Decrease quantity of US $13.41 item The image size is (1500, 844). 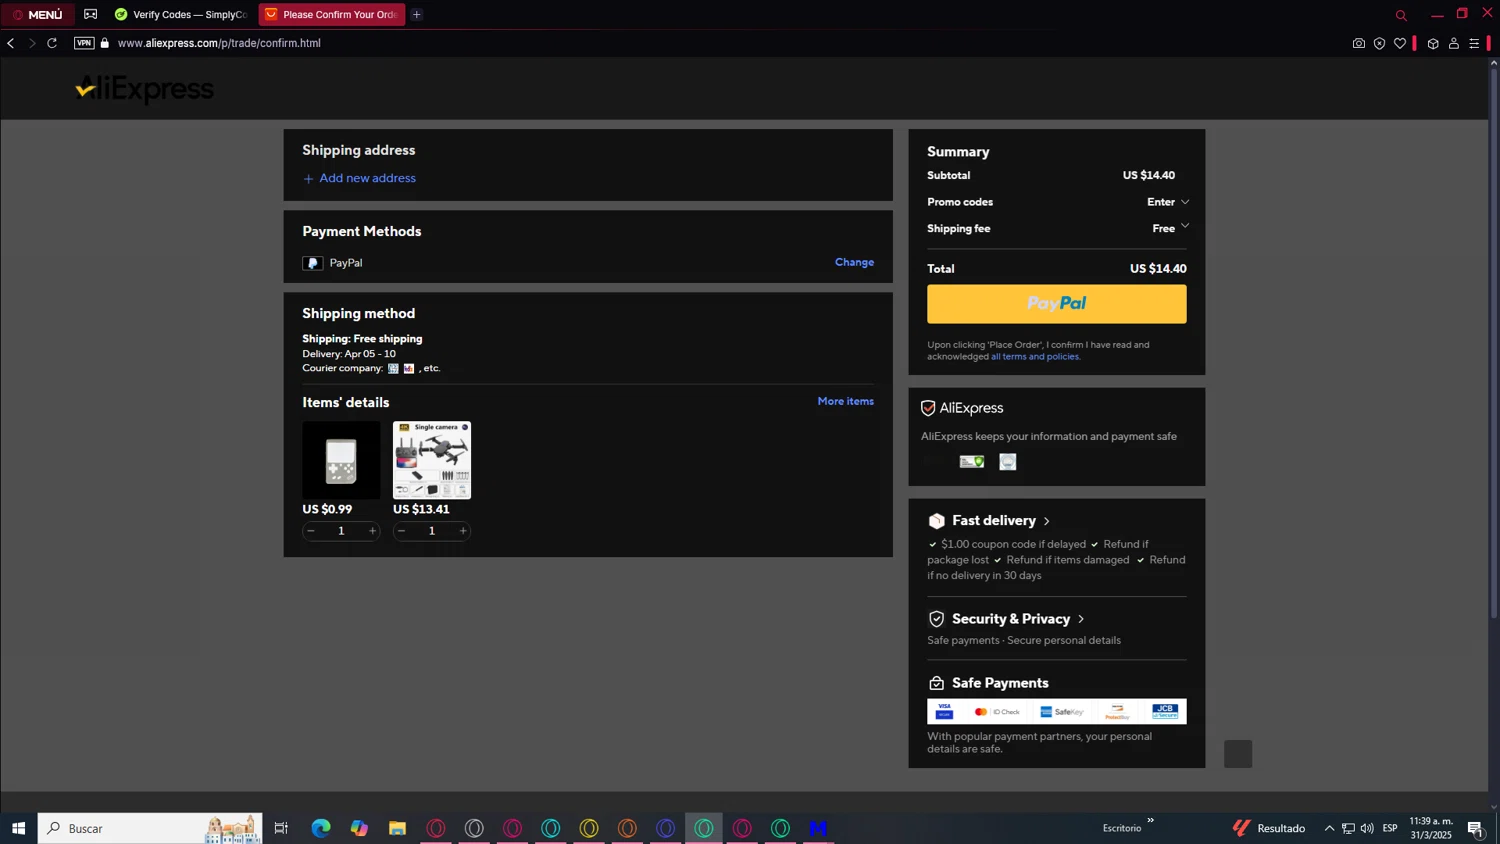[x=402, y=531]
